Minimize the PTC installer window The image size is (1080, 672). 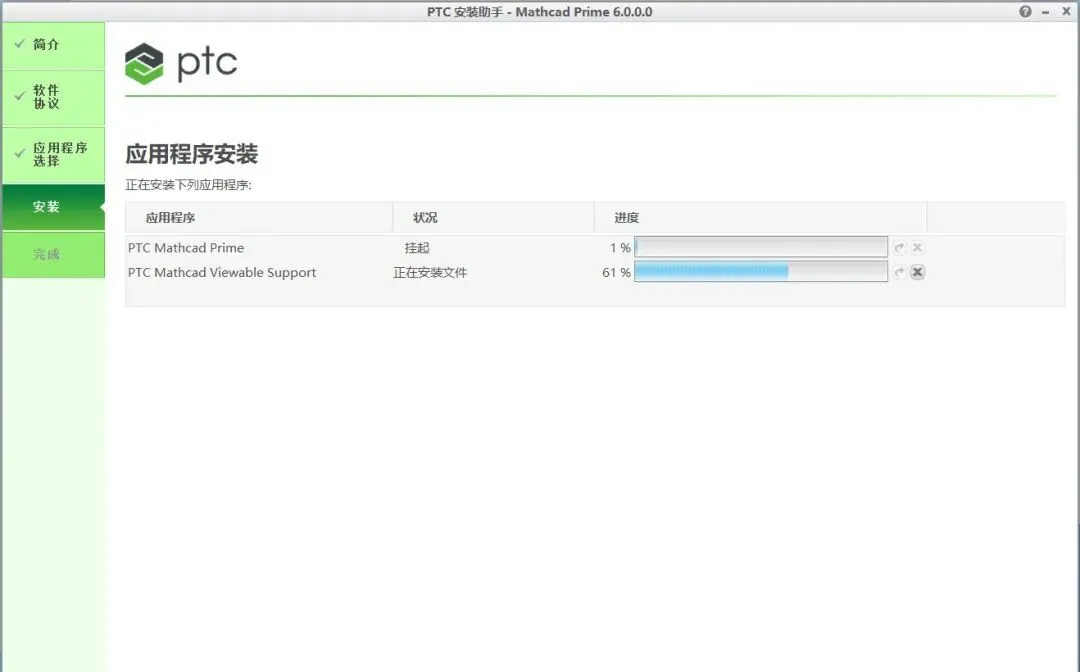1046,12
